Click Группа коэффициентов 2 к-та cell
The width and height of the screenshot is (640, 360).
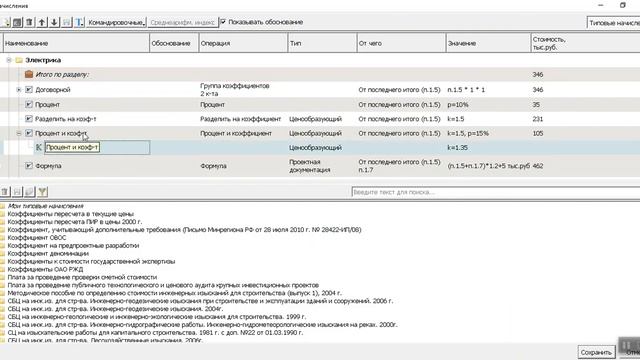tap(235, 89)
